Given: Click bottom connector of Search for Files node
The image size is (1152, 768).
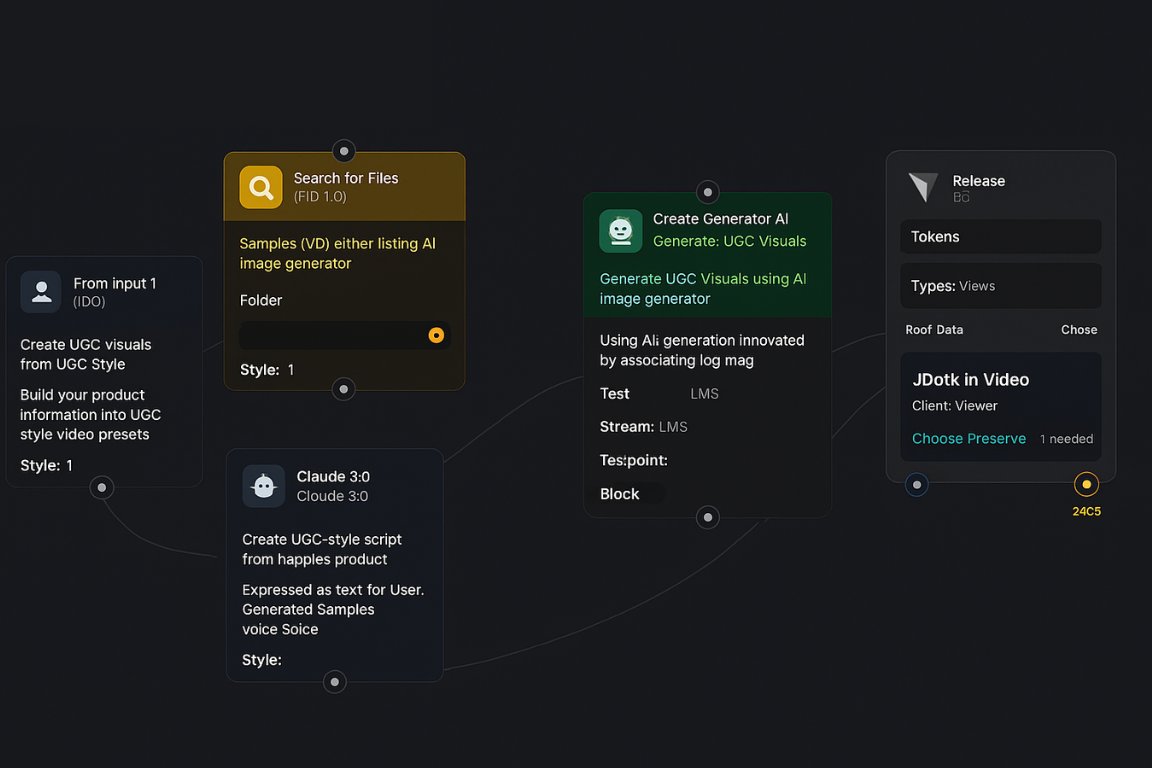Looking at the screenshot, I should point(344,390).
